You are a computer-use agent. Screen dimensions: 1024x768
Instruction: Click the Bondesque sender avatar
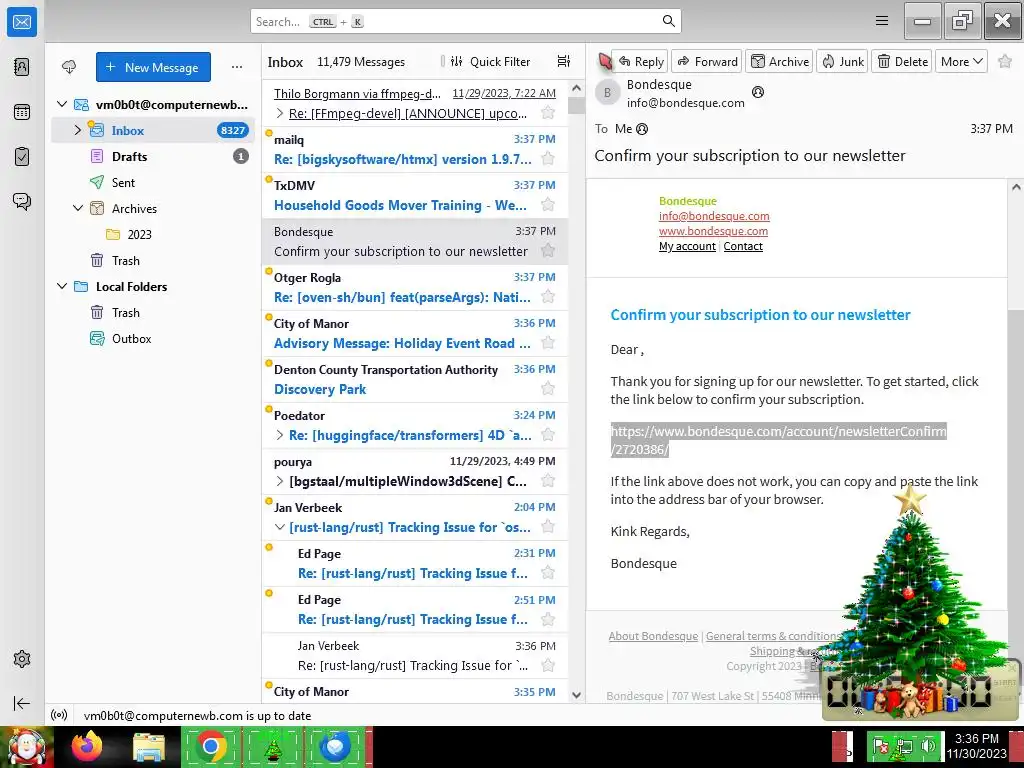(x=607, y=93)
